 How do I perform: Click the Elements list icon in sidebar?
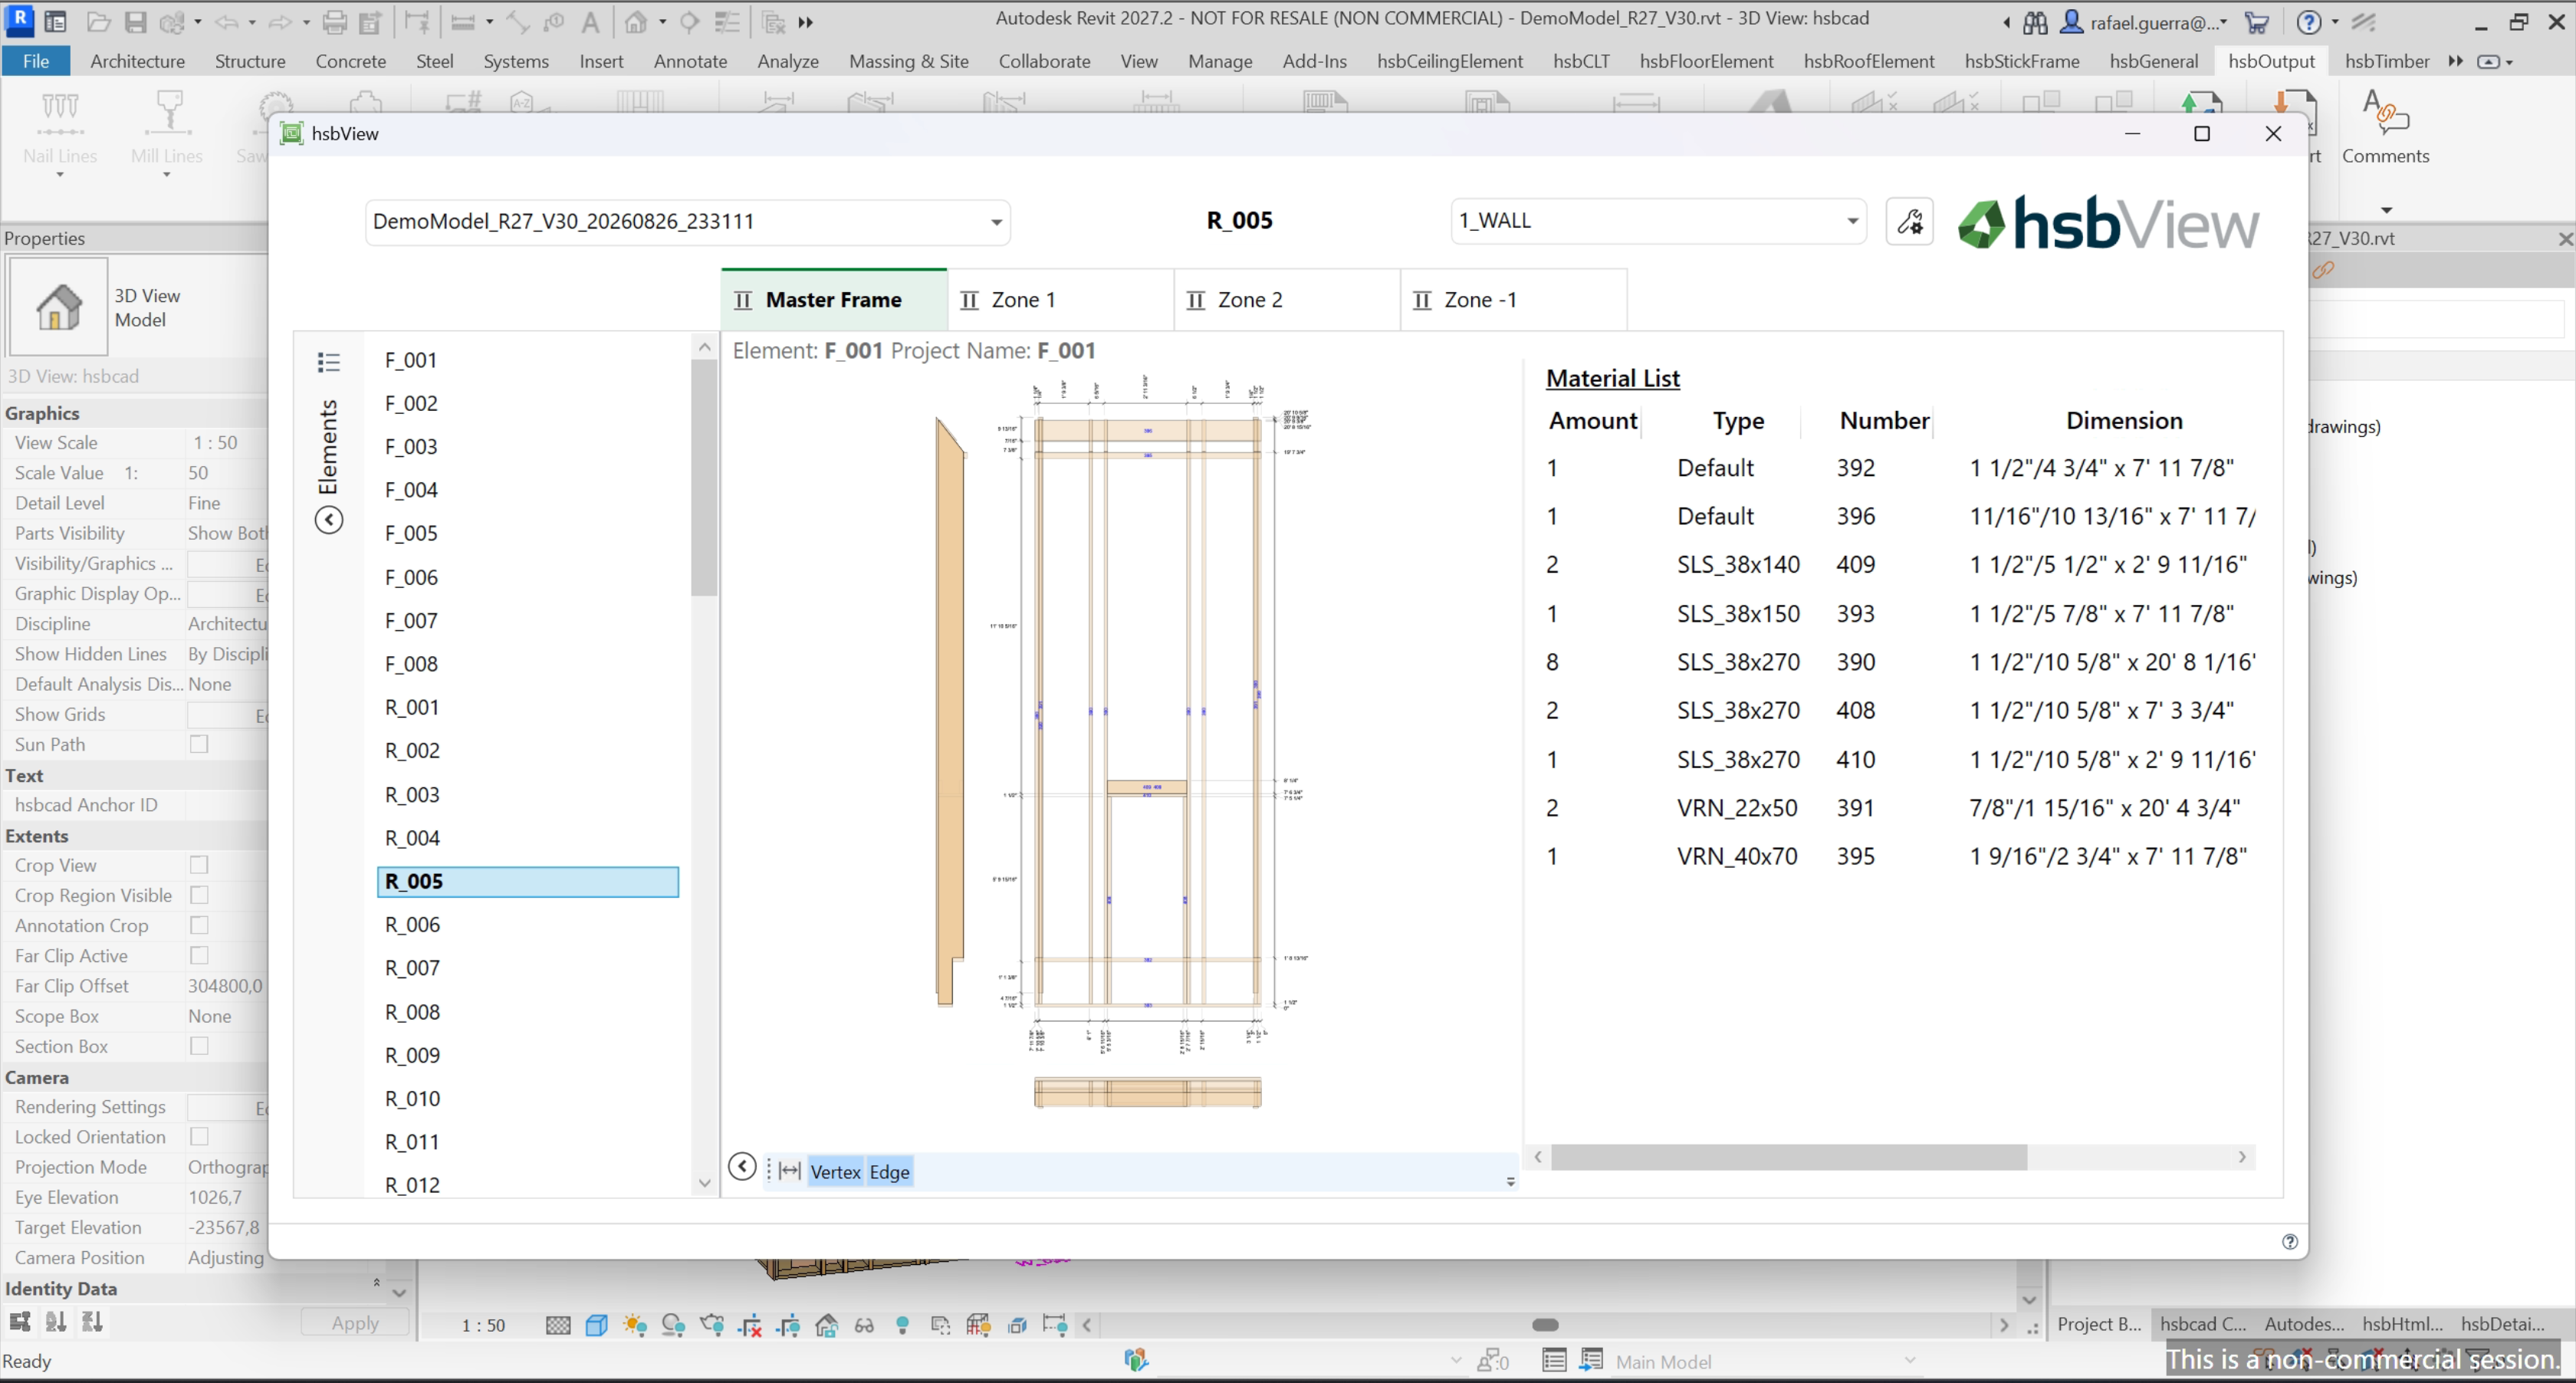(x=329, y=362)
